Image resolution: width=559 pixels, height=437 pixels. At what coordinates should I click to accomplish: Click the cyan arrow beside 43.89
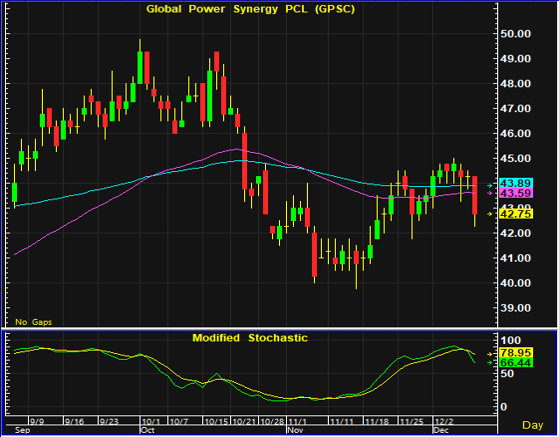(x=490, y=185)
